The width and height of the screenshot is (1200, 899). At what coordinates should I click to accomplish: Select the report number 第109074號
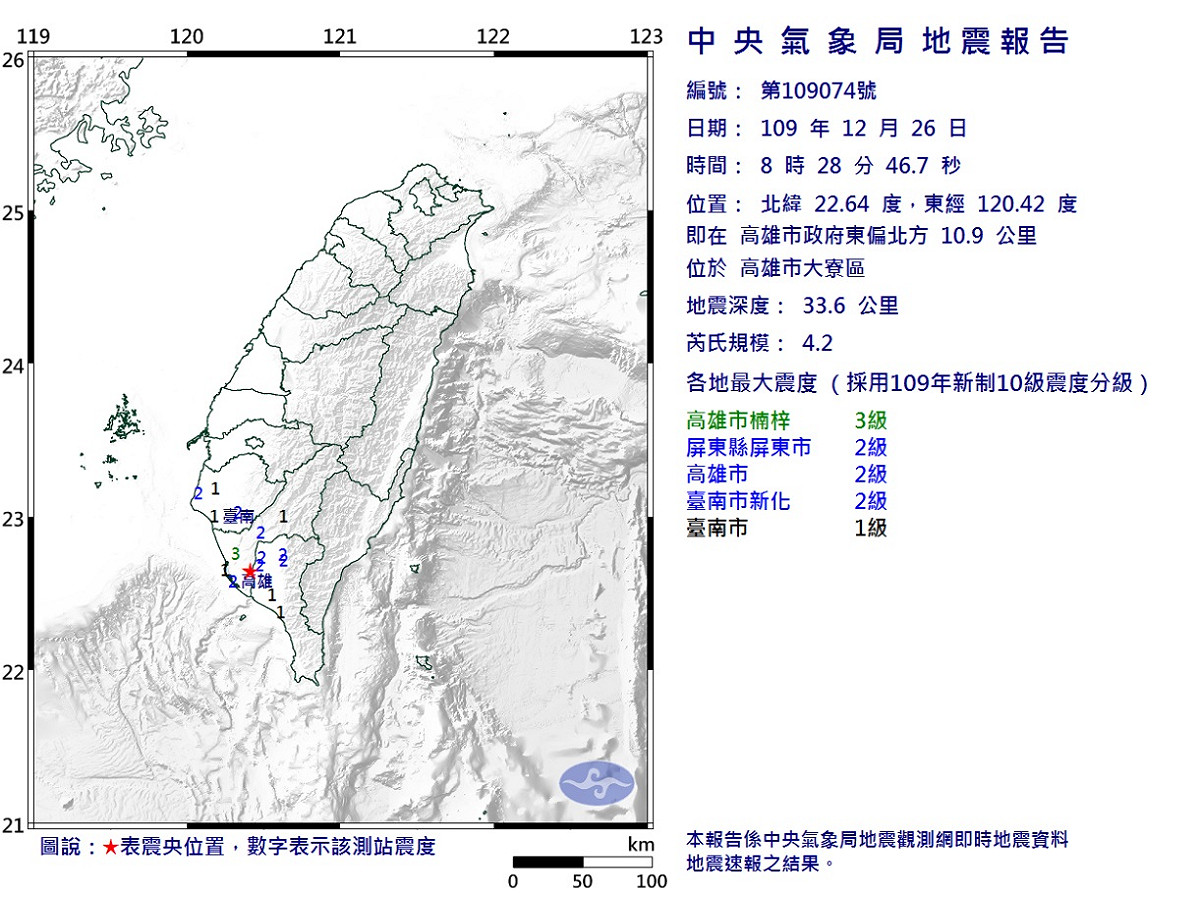coord(819,91)
